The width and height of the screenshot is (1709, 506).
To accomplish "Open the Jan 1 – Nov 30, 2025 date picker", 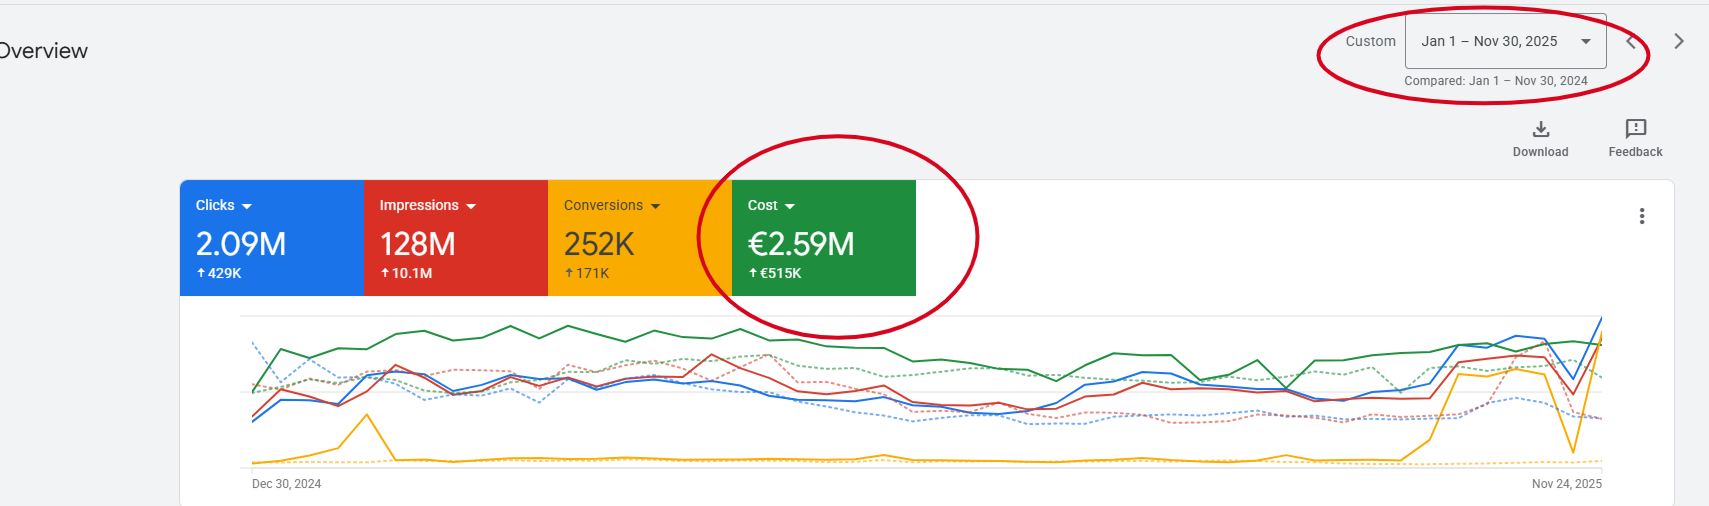I will (x=1506, y=41).
